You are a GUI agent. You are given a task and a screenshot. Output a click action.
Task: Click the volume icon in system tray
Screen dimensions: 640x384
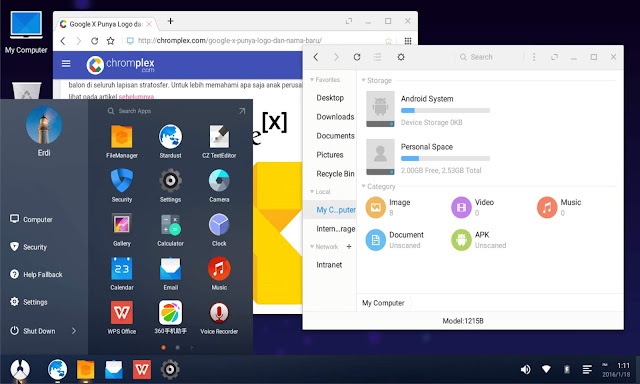(x=525, y=370)
